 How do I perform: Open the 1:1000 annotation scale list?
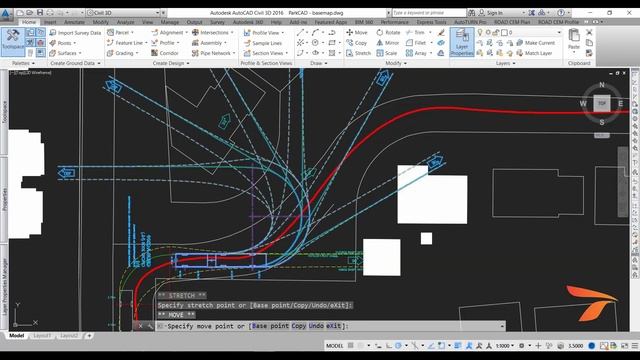[504, 346]
